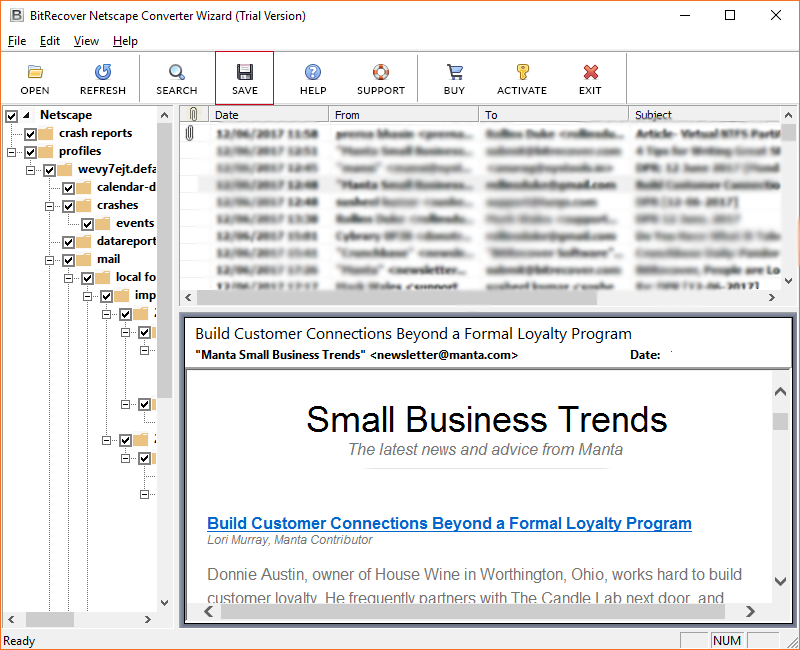Click the BUY cart icon
This screenshot has height=650, width=800.
click(454, 72)
